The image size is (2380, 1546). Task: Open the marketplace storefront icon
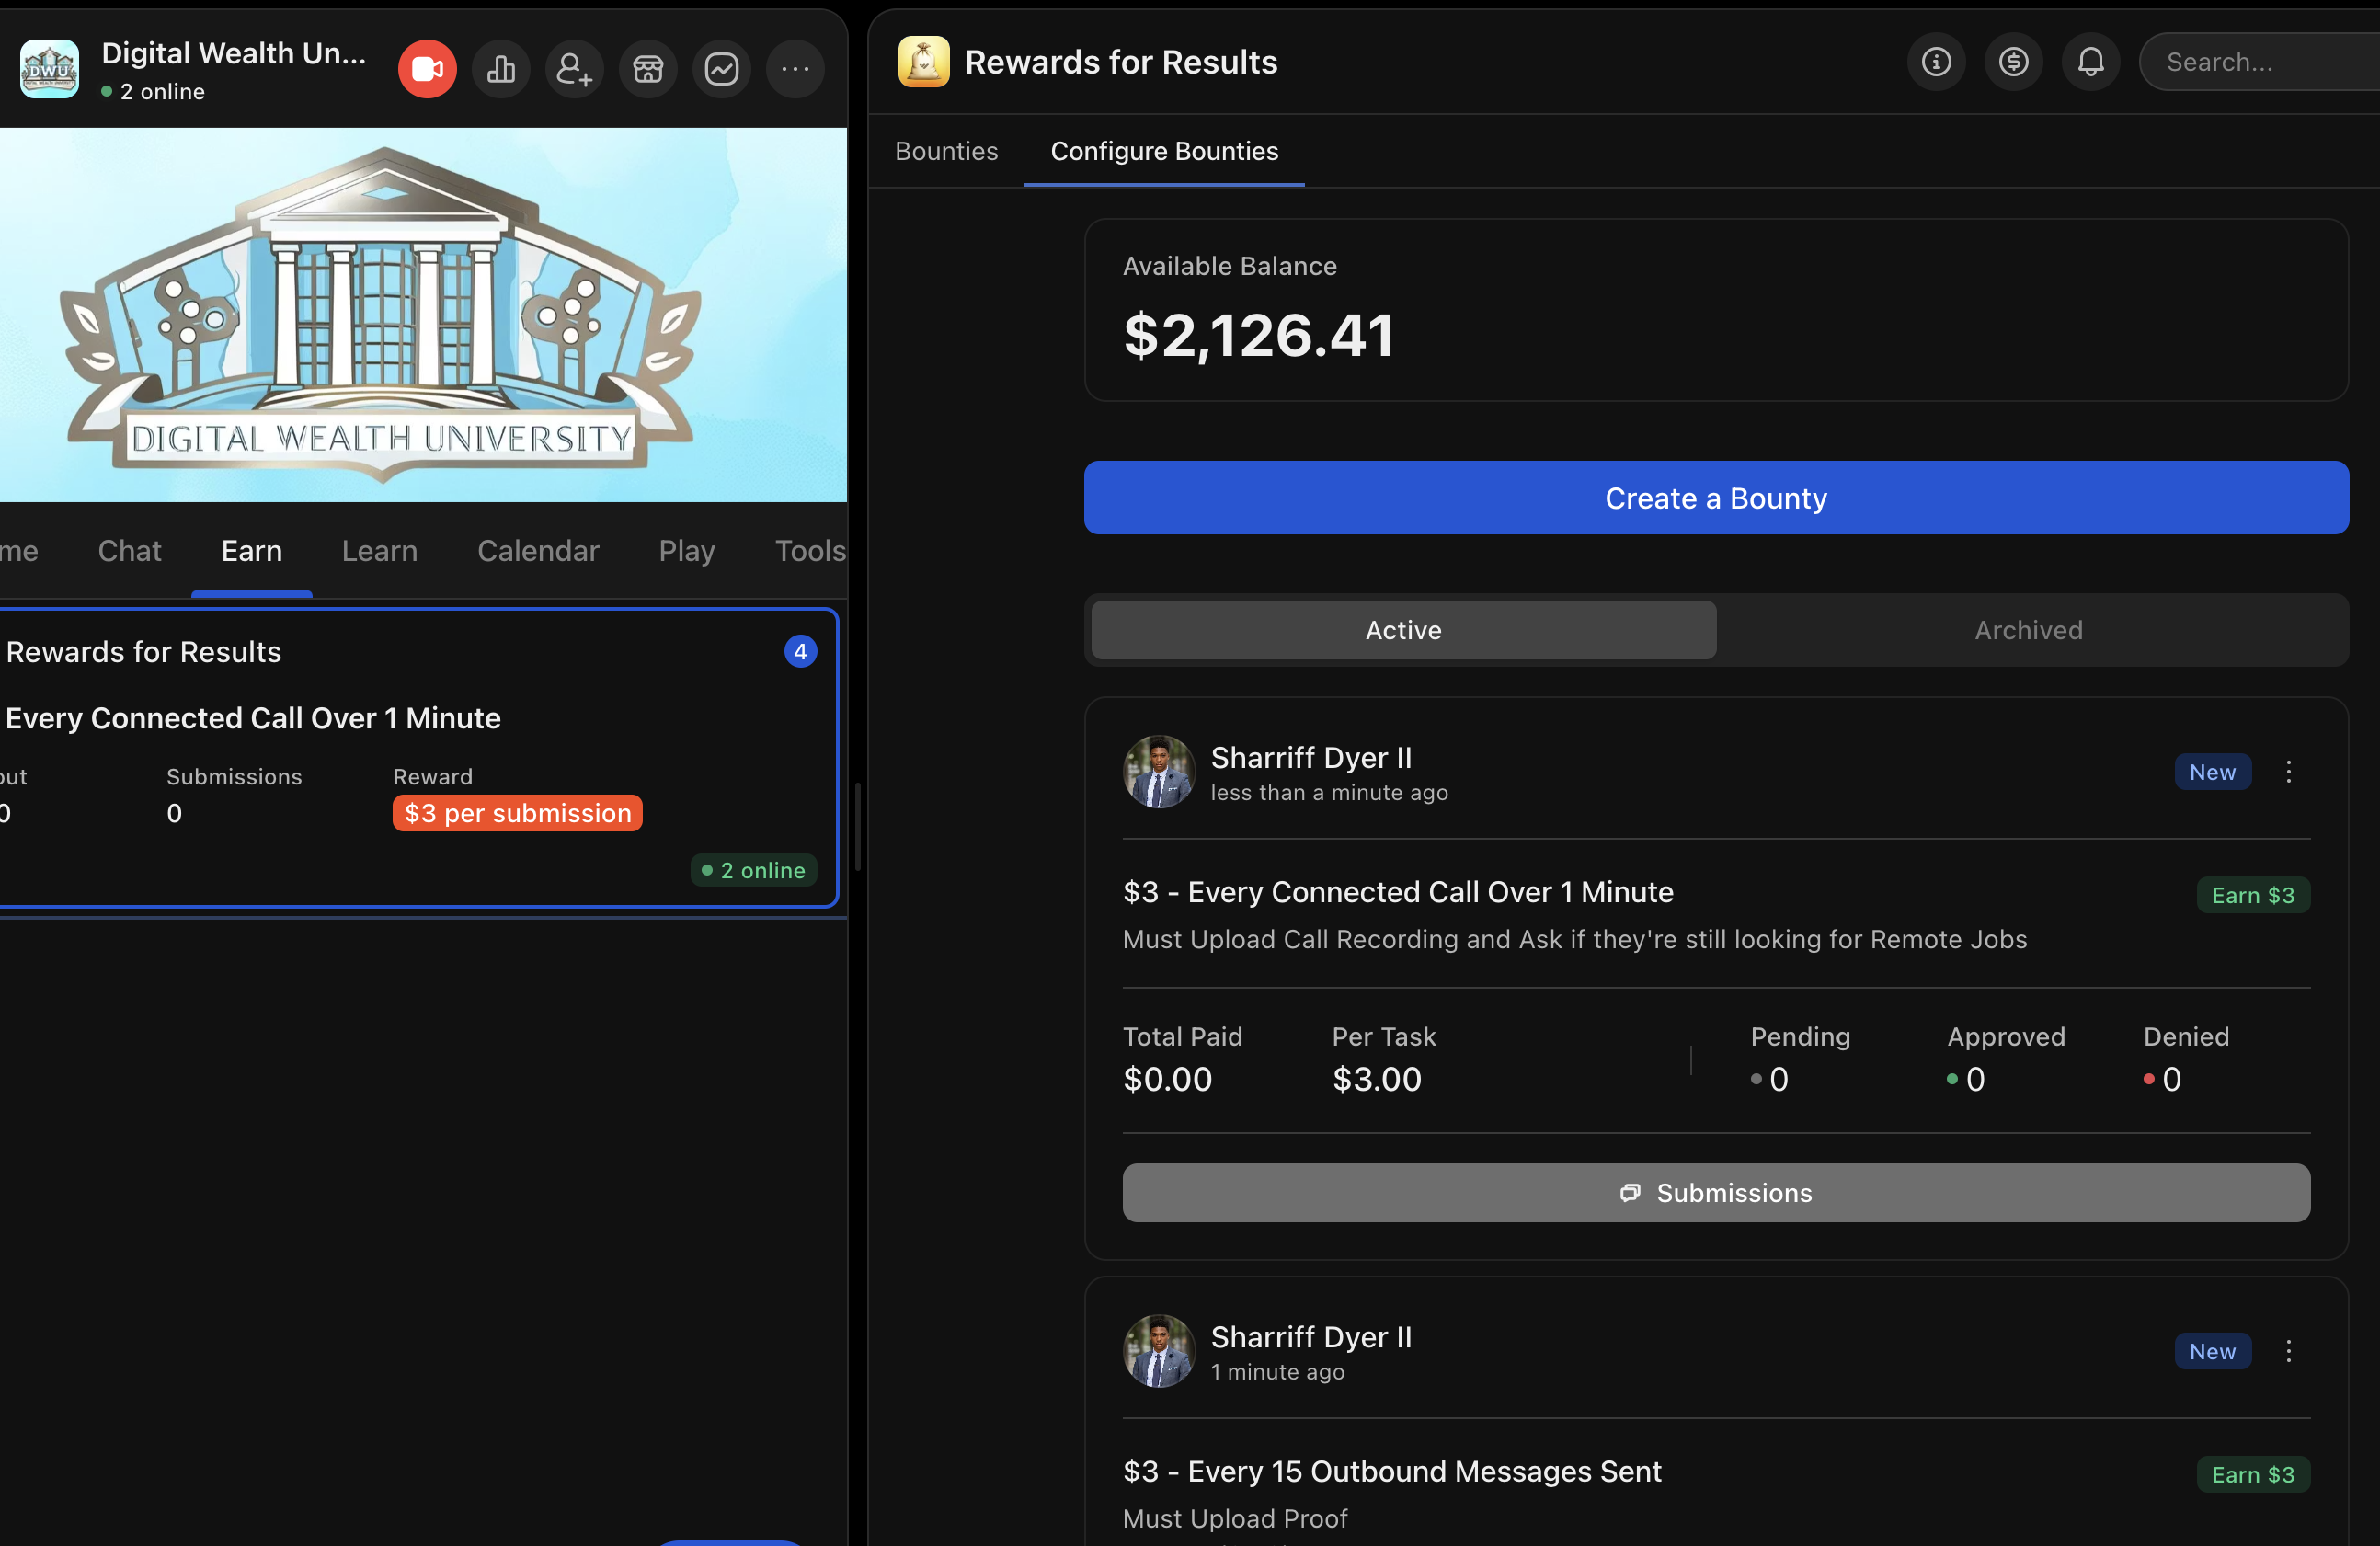coord(648,68)
